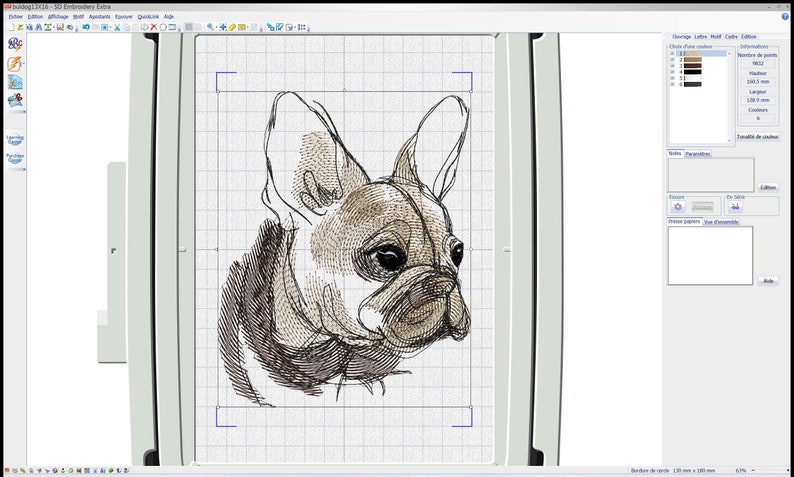Image resolution: width=794 pixels, height=477 pixels.
Task: Click the En Série endless icon
Action: tap(735, 207)
